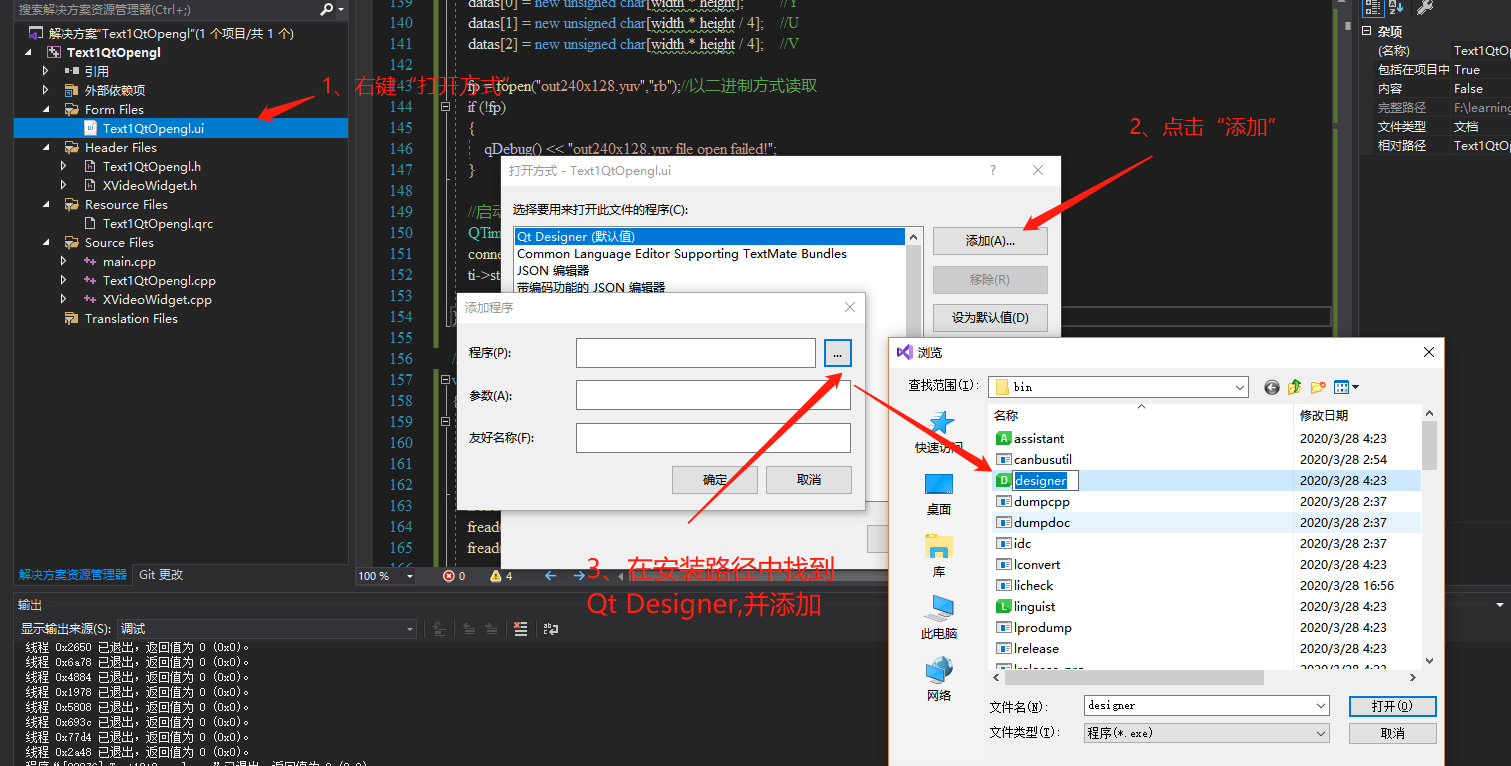Screen dimensions: 1511x766
Task: Collapse the Resource Files folder
Action: pyautogui.click(x=46, y=204)
